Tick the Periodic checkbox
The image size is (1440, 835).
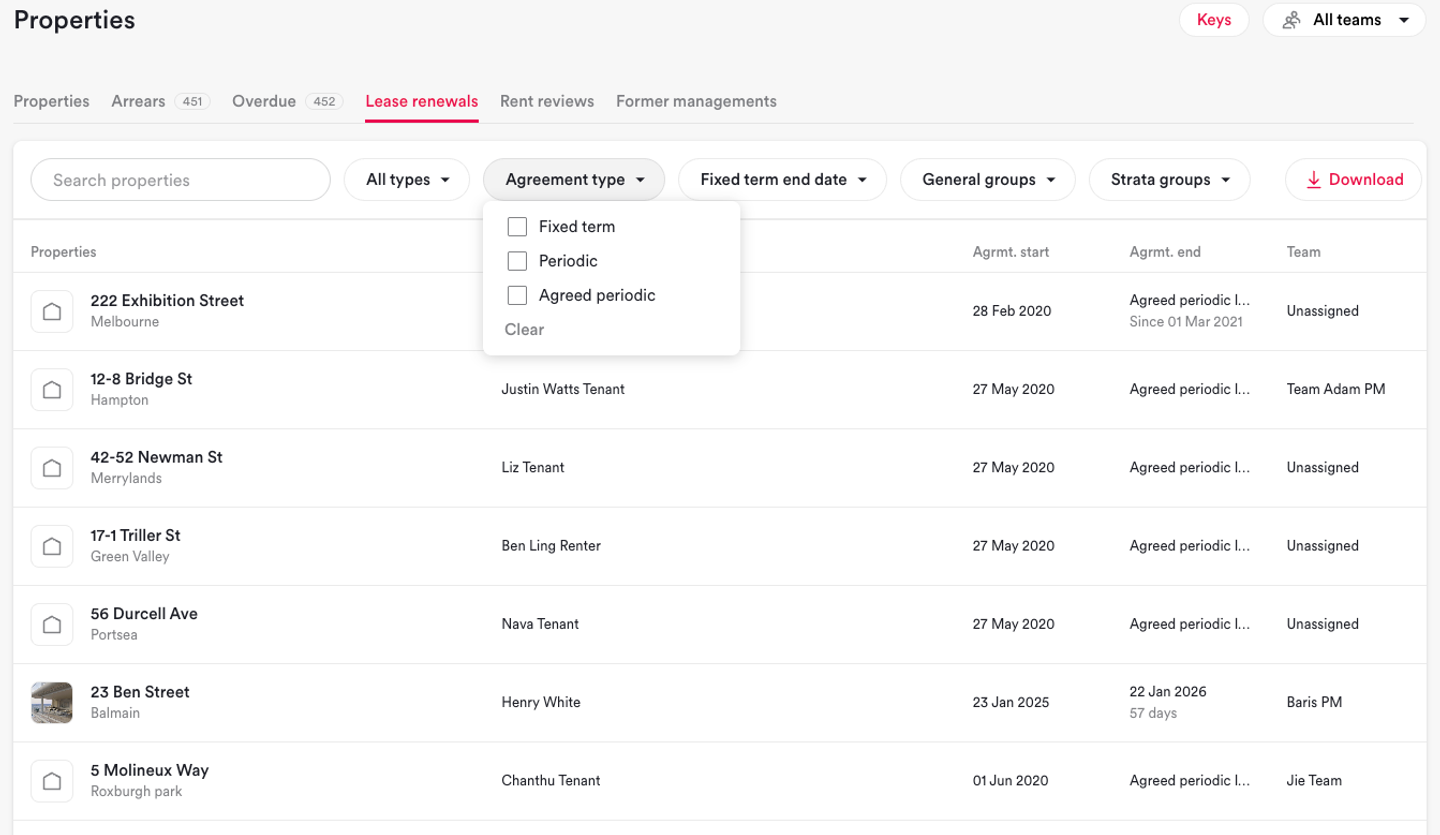(x=517, y=261)
